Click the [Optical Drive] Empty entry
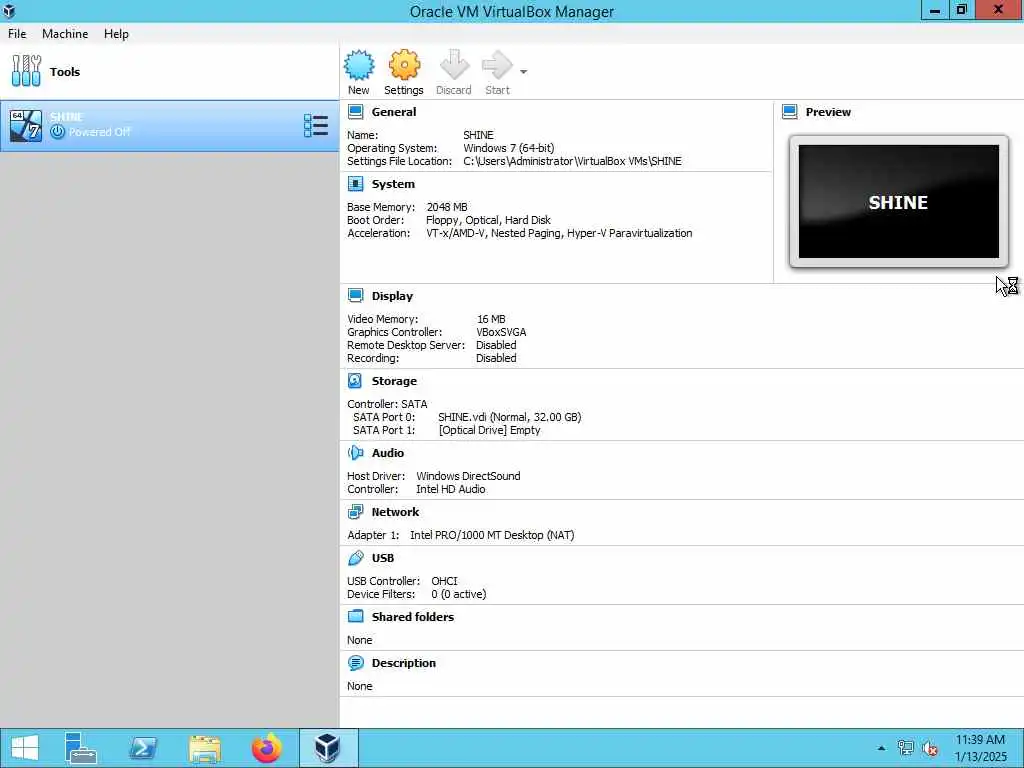 (490, 430)
